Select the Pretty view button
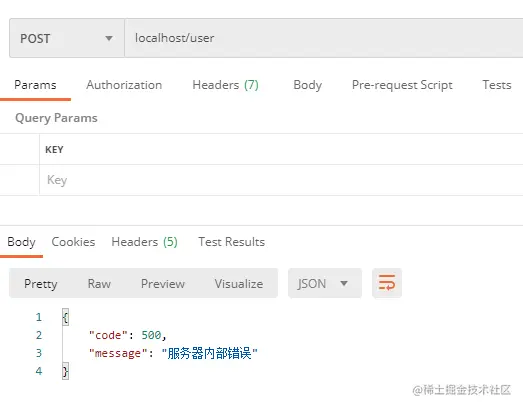 point(41,284)
